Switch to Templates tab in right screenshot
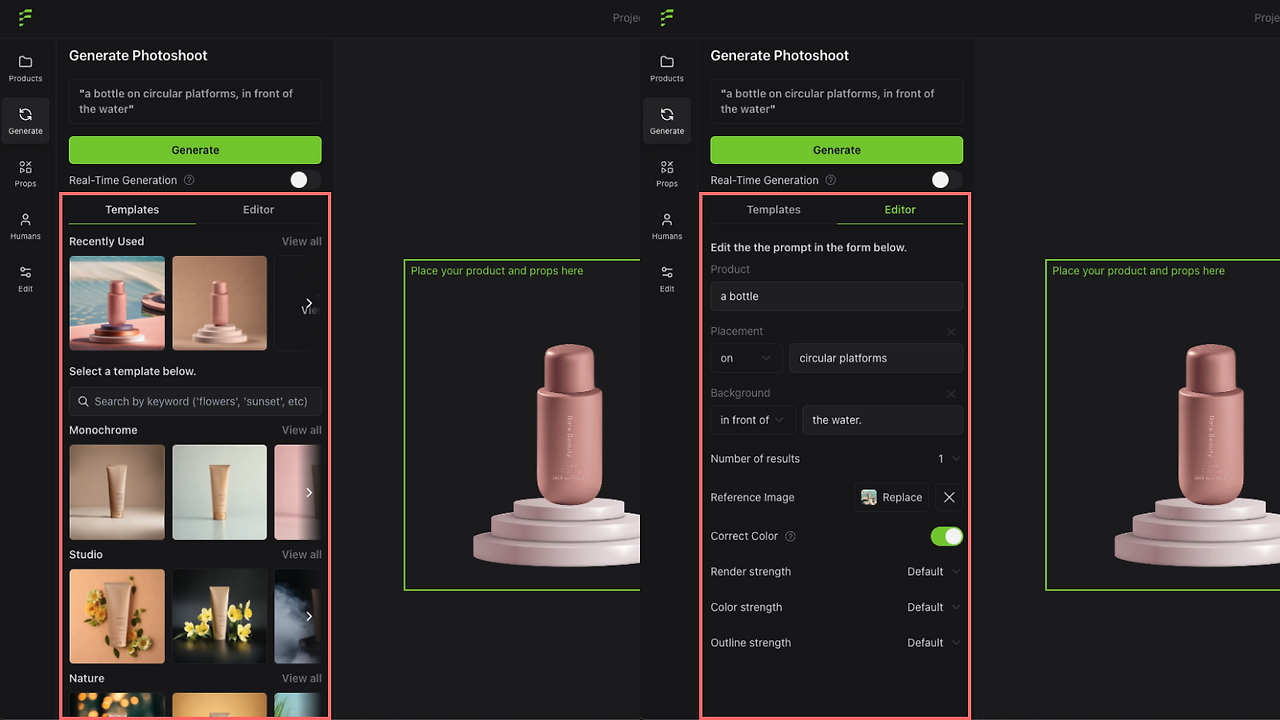 point(774,210)
